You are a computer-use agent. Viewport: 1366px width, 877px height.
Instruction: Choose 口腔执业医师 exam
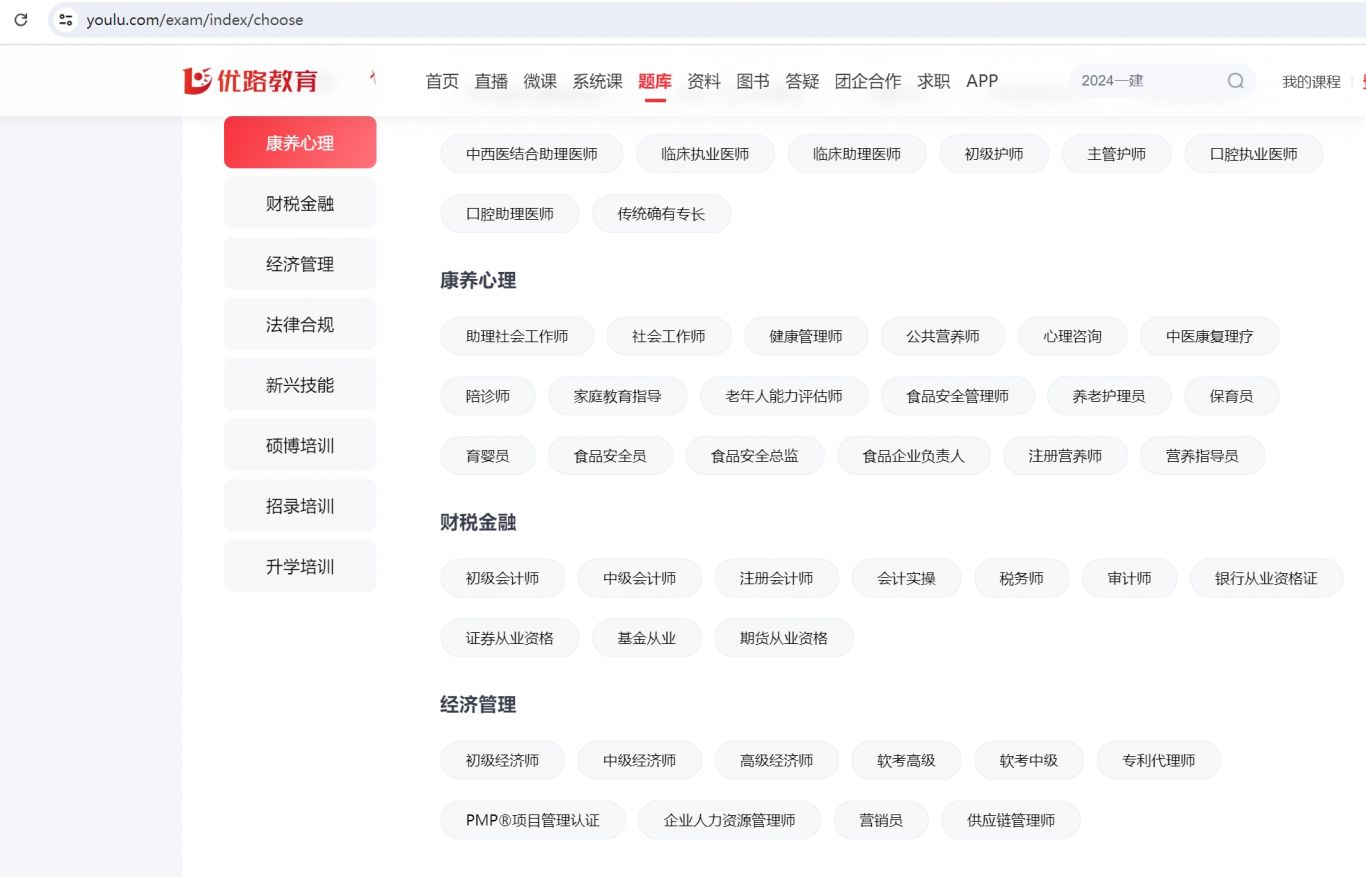point(1254,154)
